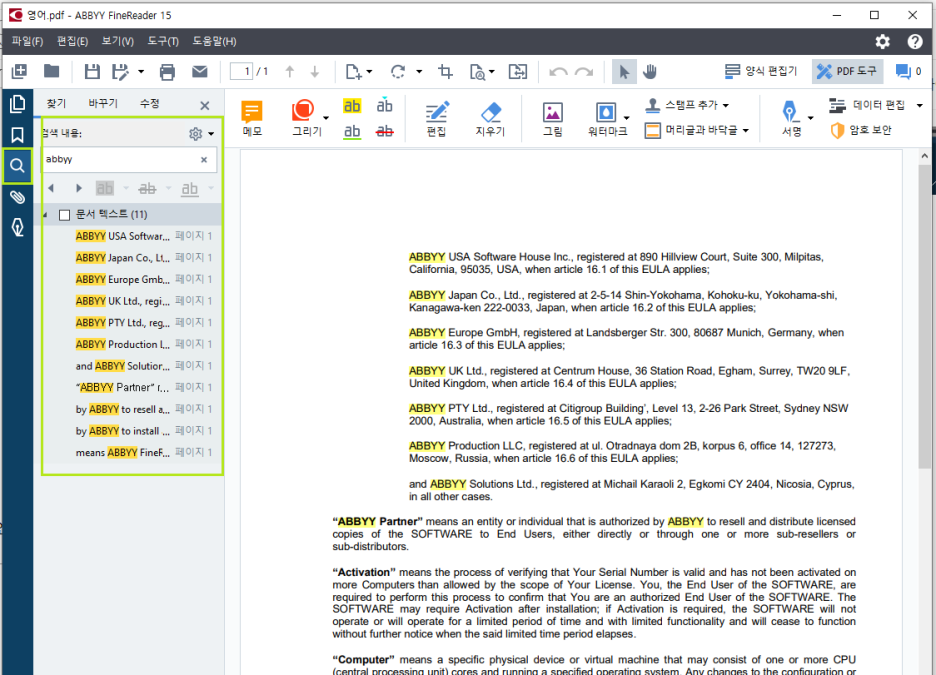The image size is (936, 675).
Task: Open a file with the folder icon
Action: [x=51, y=72]
